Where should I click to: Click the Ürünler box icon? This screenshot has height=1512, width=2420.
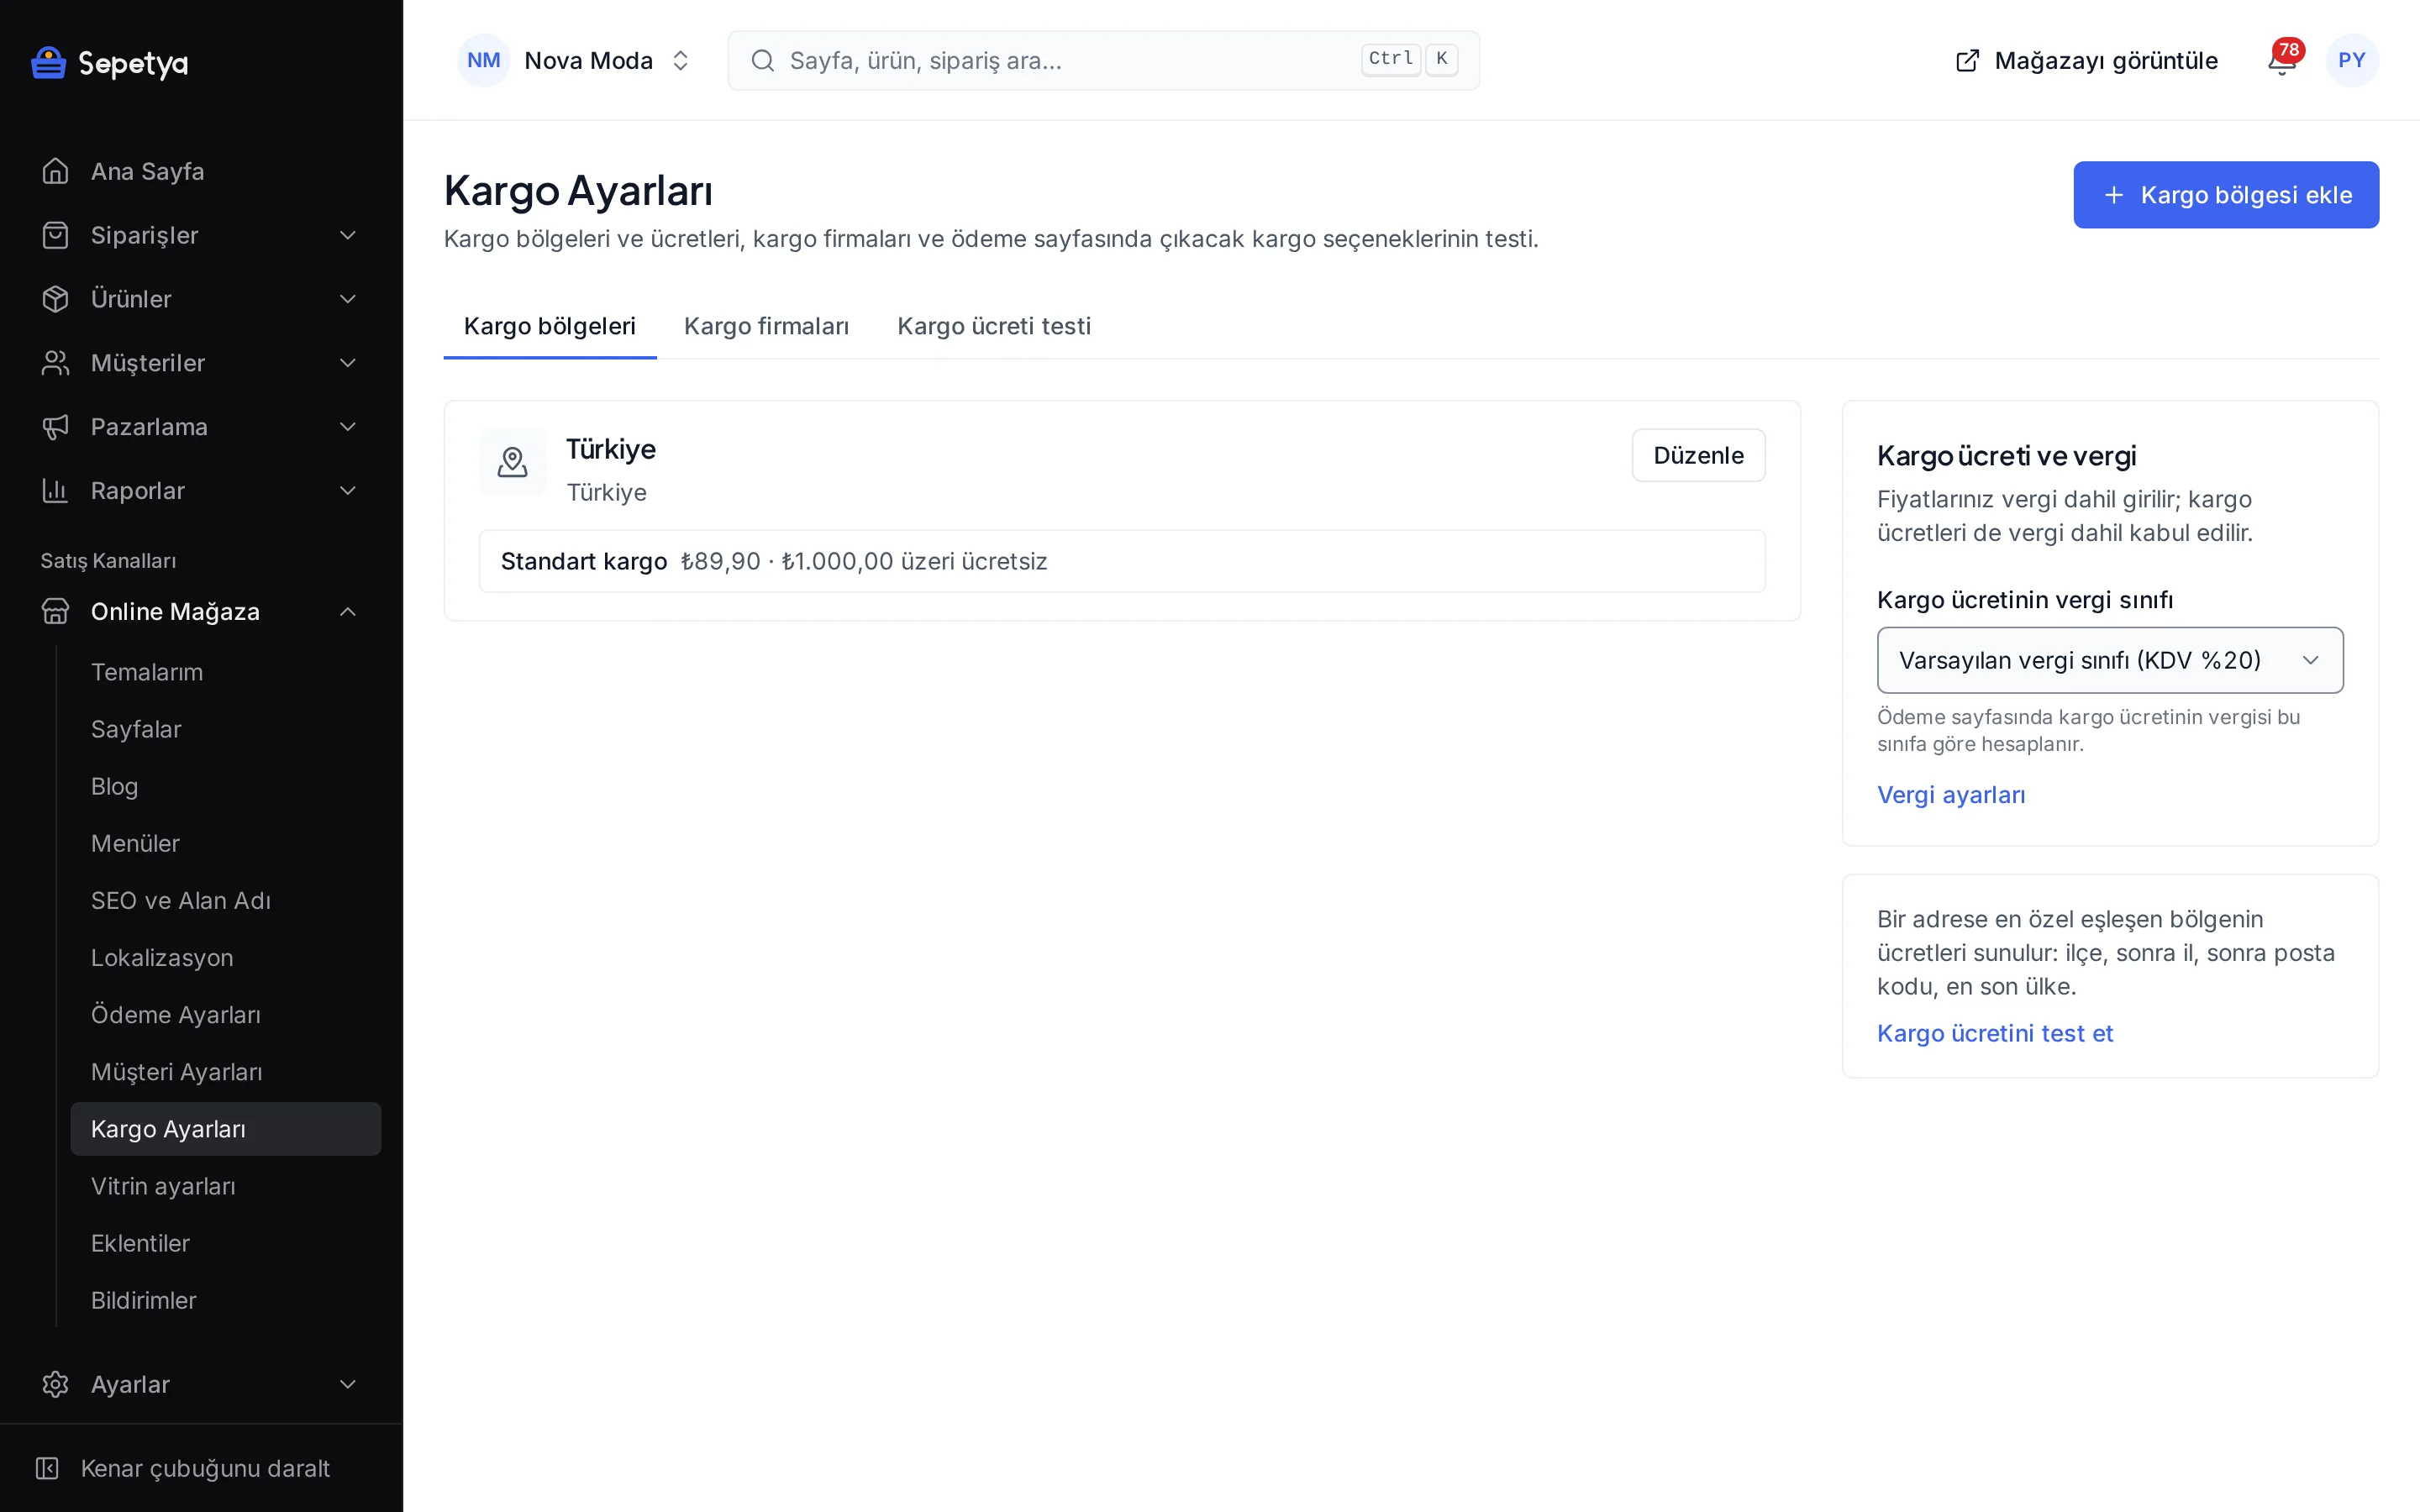[x=56, y=299]
